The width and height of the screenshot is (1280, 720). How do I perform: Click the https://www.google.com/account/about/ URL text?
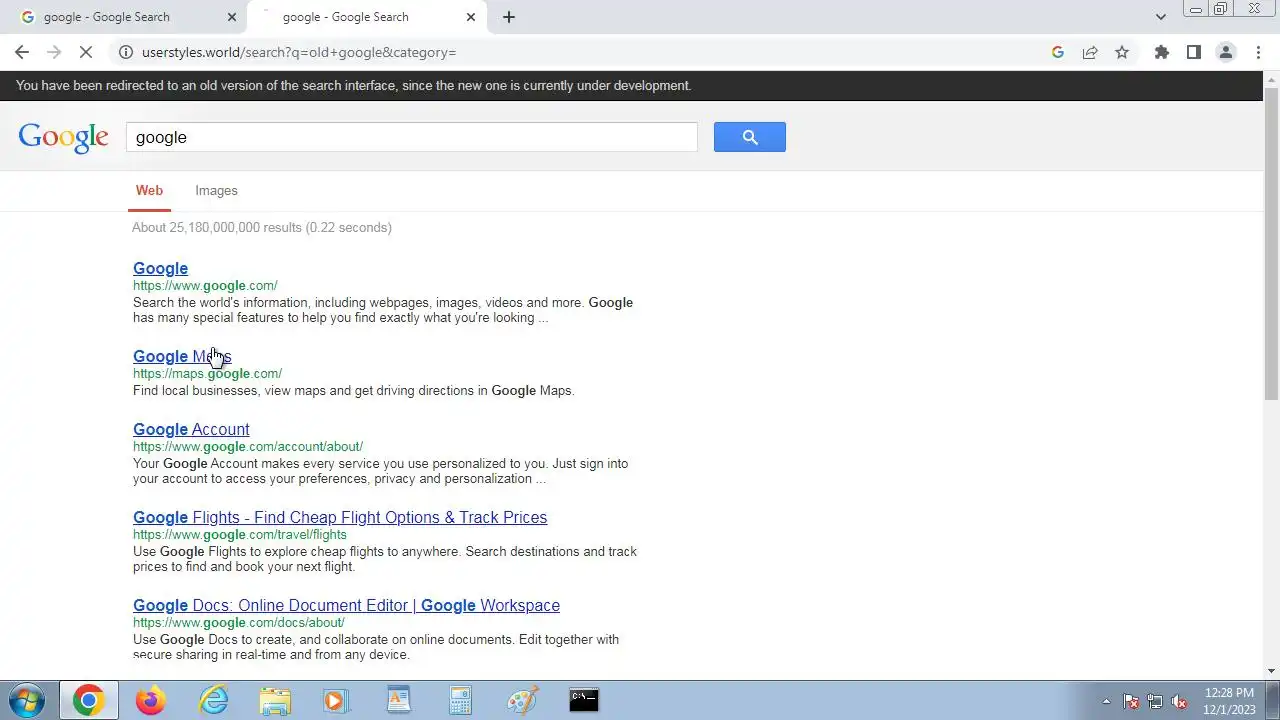(x=248, y=447)
